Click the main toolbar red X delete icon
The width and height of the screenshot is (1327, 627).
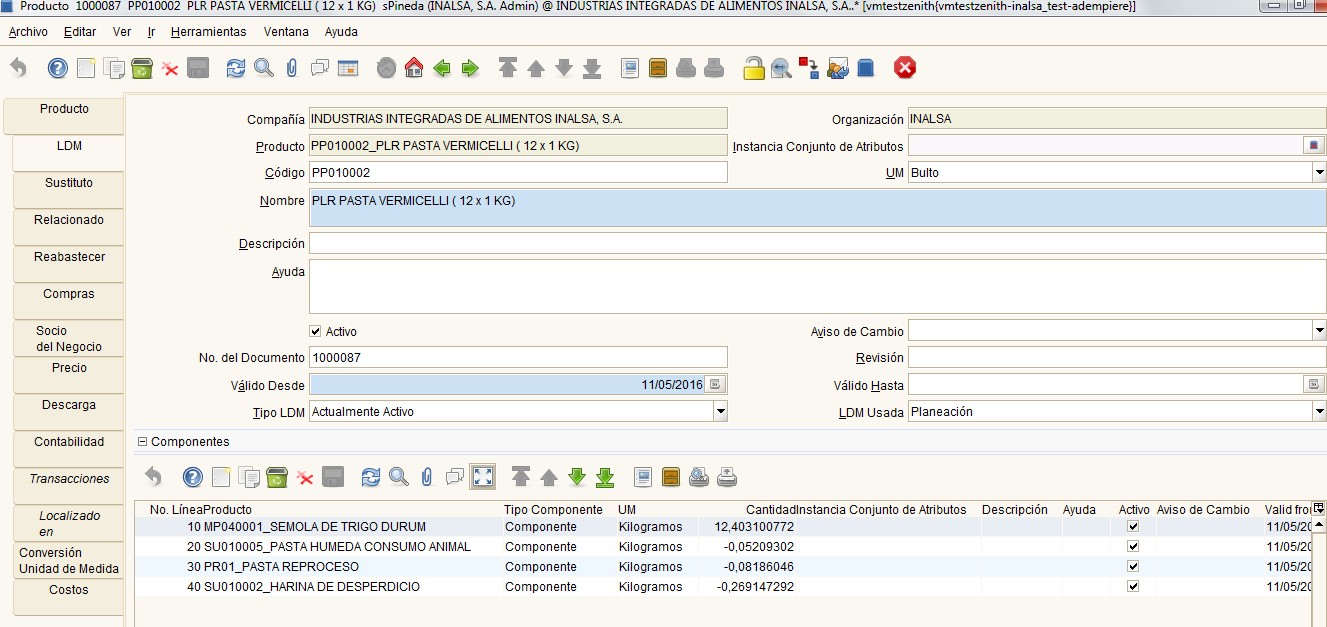(170, 68)
